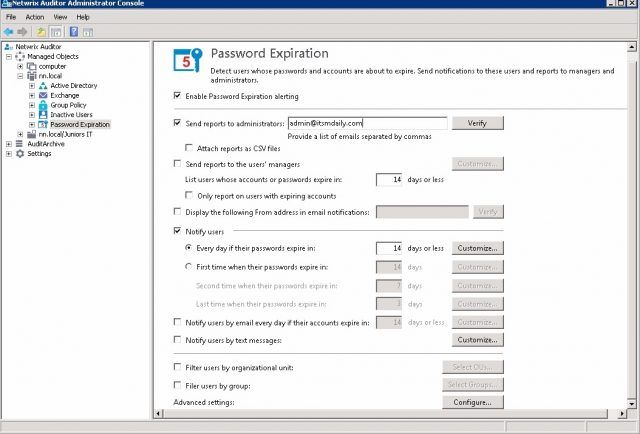The image size is (640, 434).
Task: Open the Action menu
Action: [35, 17]
